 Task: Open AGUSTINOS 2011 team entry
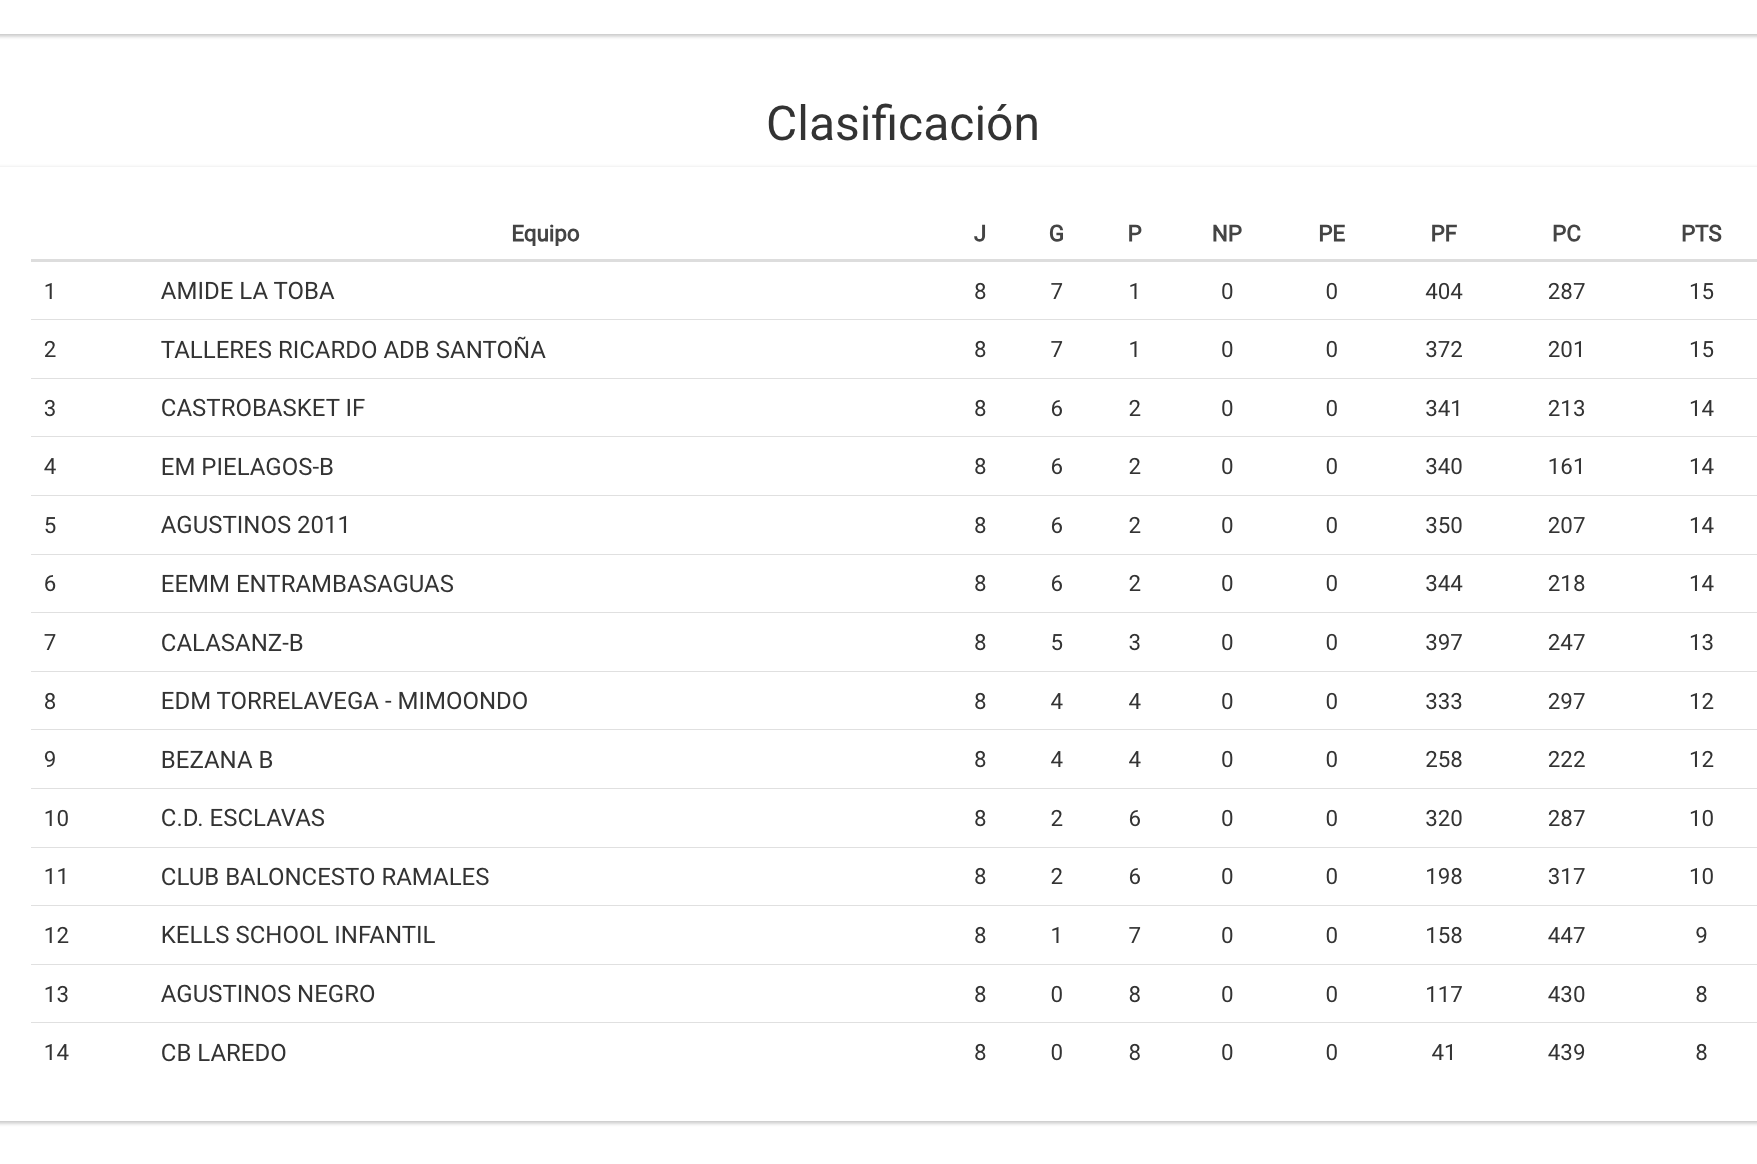tap(255, 525)
